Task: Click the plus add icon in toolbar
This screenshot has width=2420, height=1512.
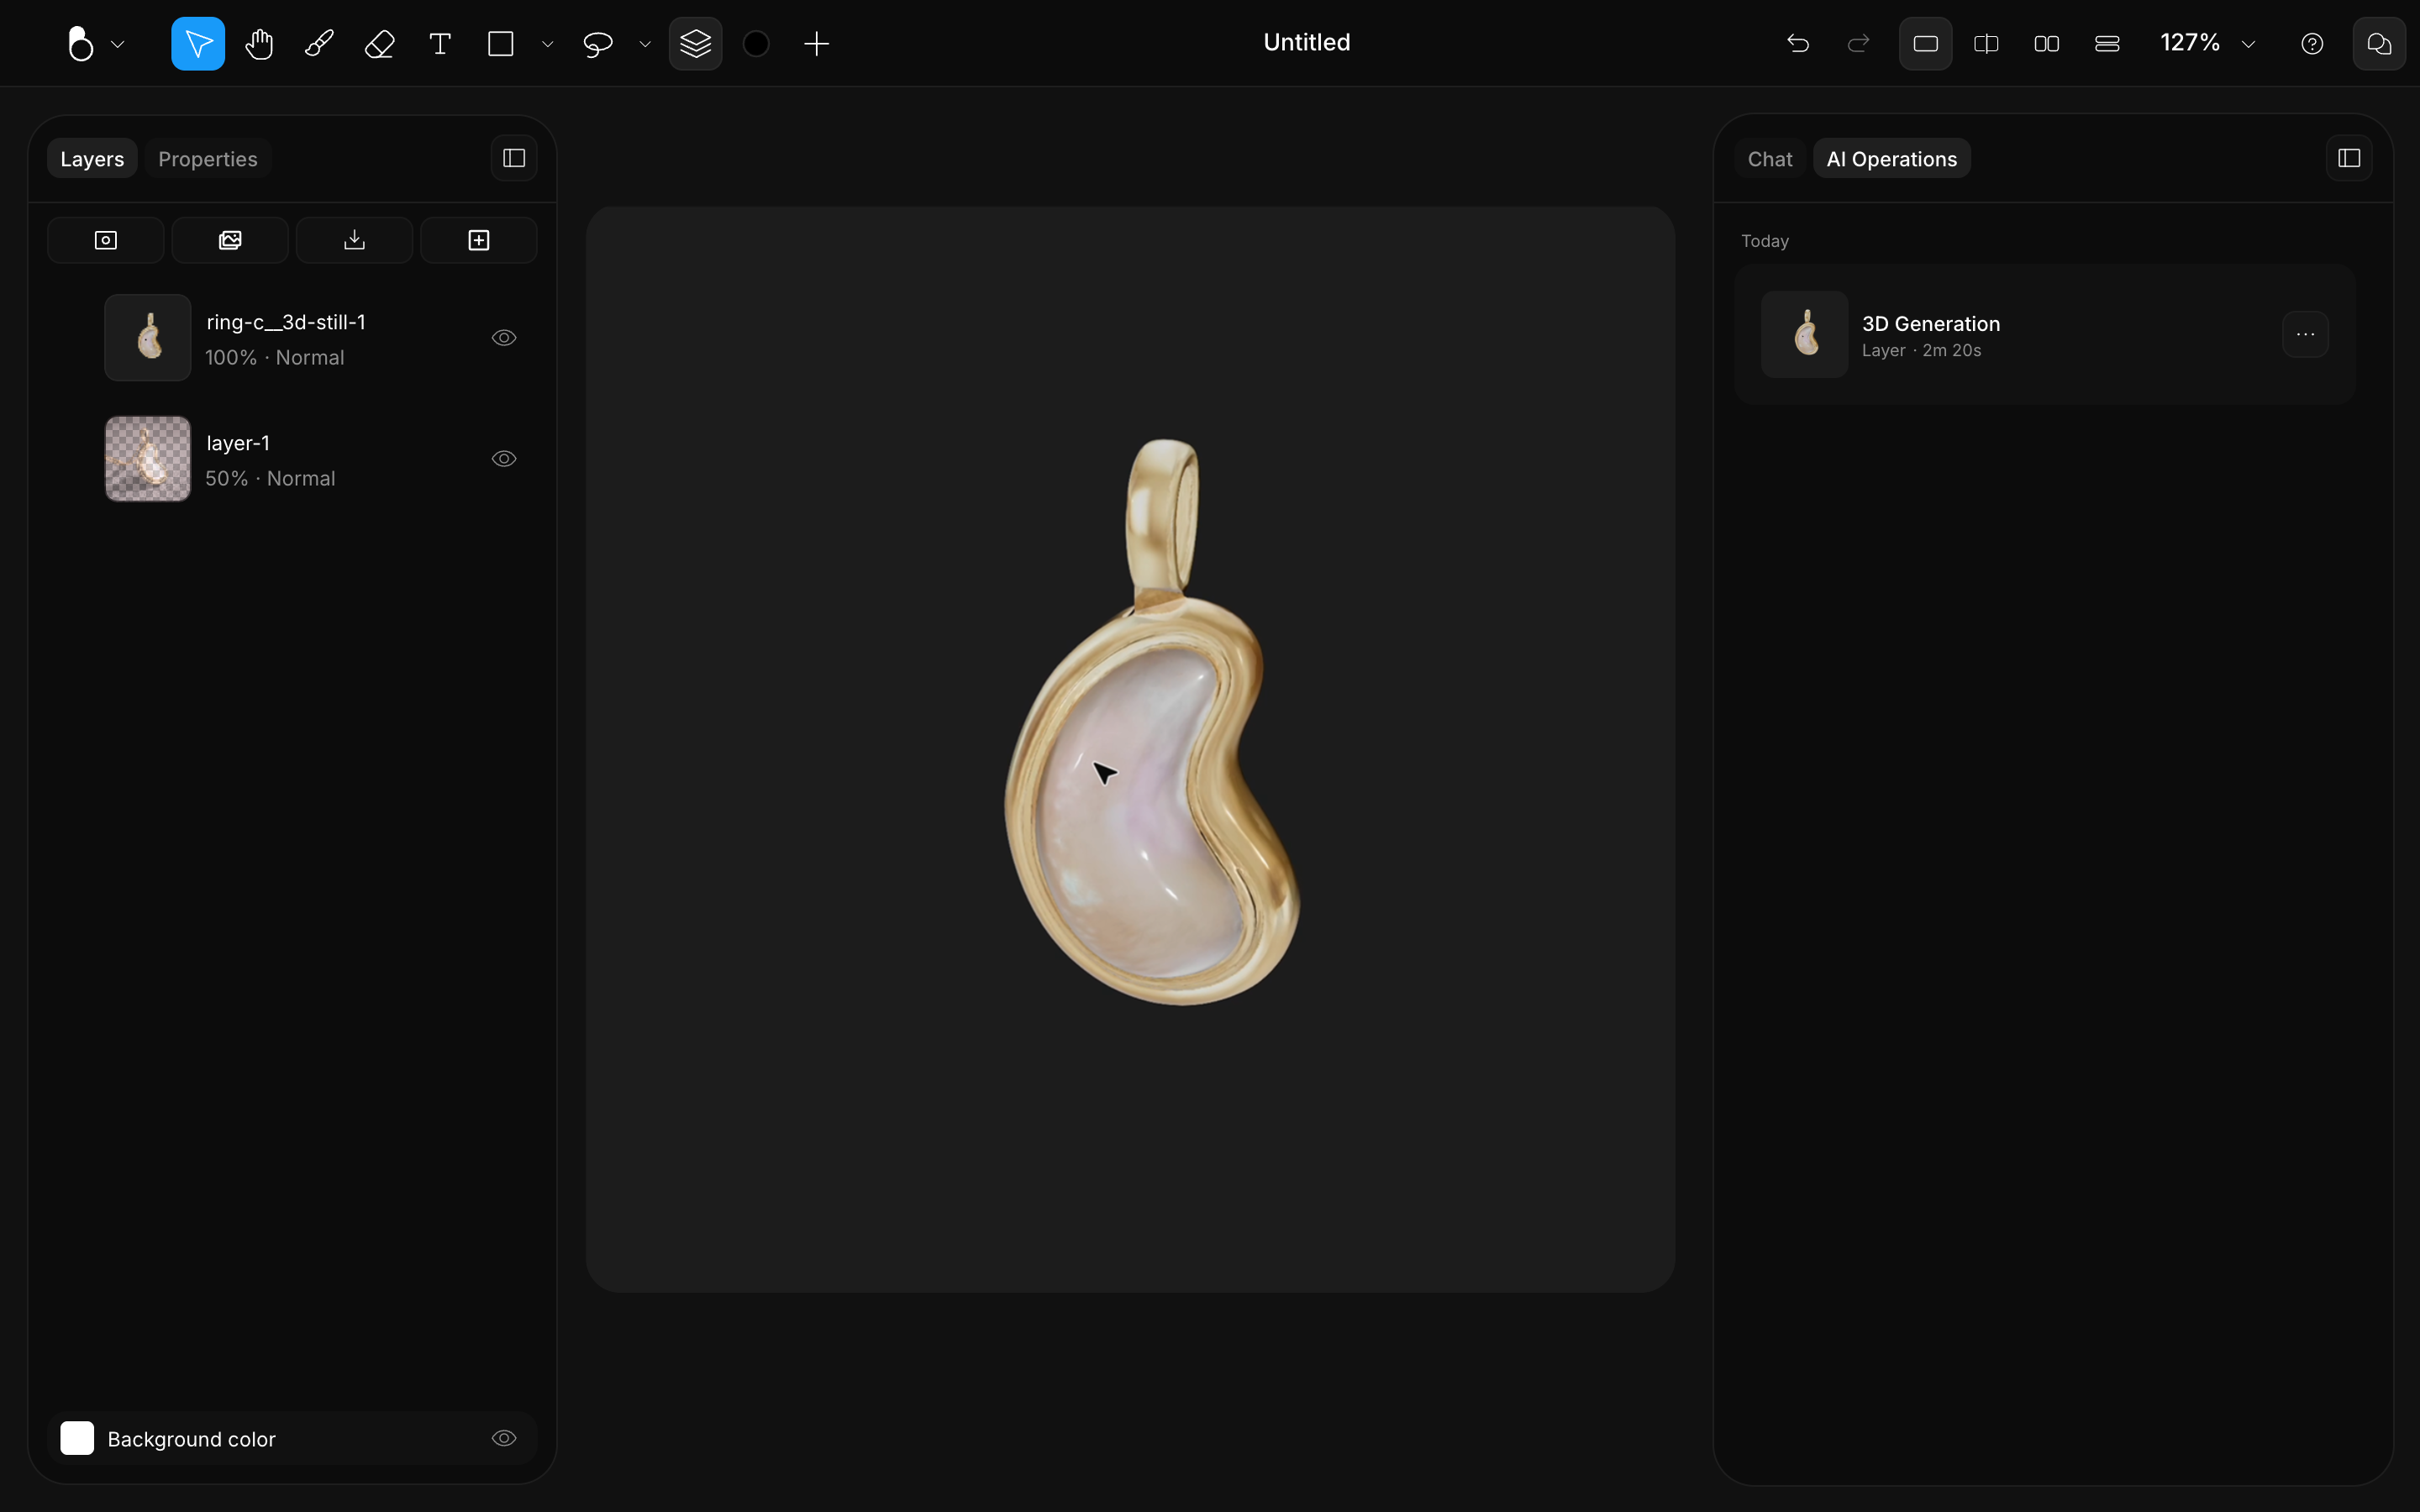Action: [x=817, y=44]
